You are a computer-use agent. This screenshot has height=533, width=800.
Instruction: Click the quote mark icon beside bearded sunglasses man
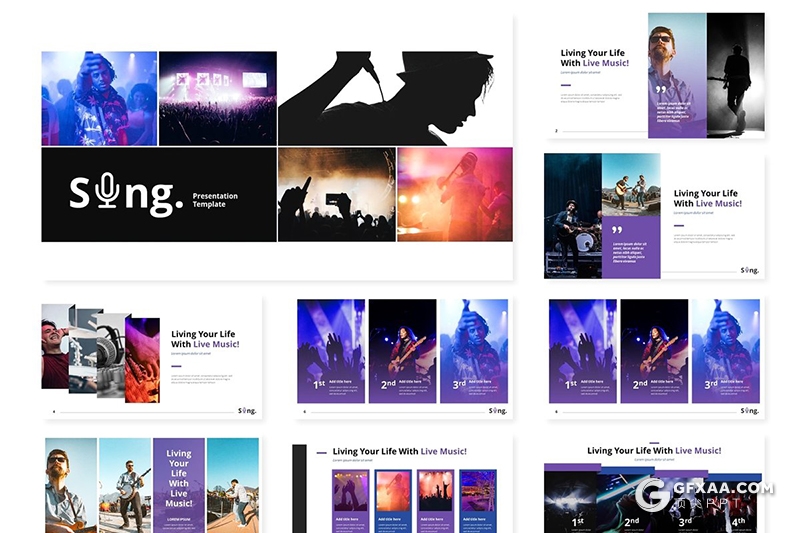pos(661,90)
